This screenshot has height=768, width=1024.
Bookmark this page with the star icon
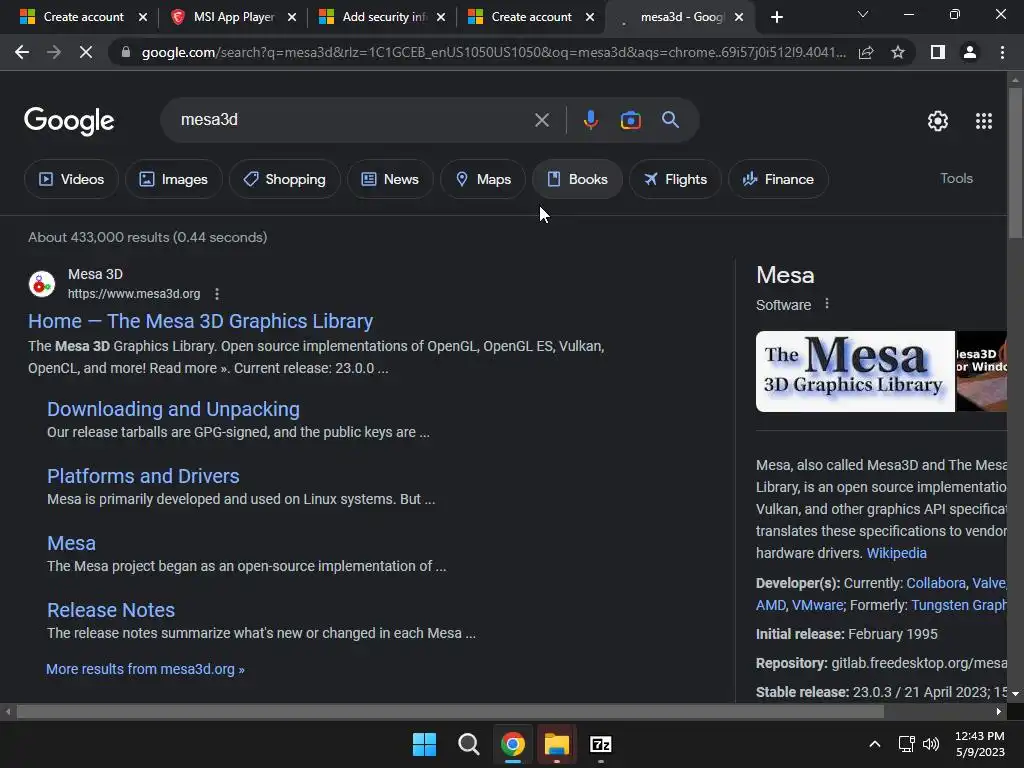point(898,52)
